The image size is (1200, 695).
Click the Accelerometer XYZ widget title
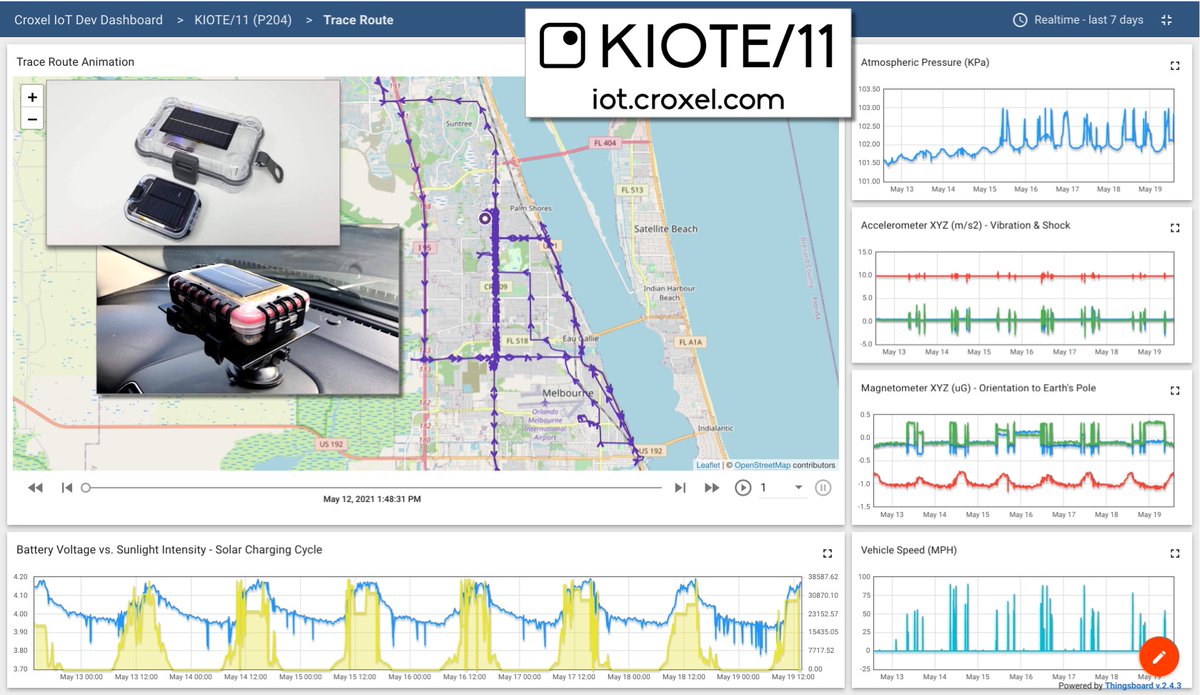pos(966,225)
